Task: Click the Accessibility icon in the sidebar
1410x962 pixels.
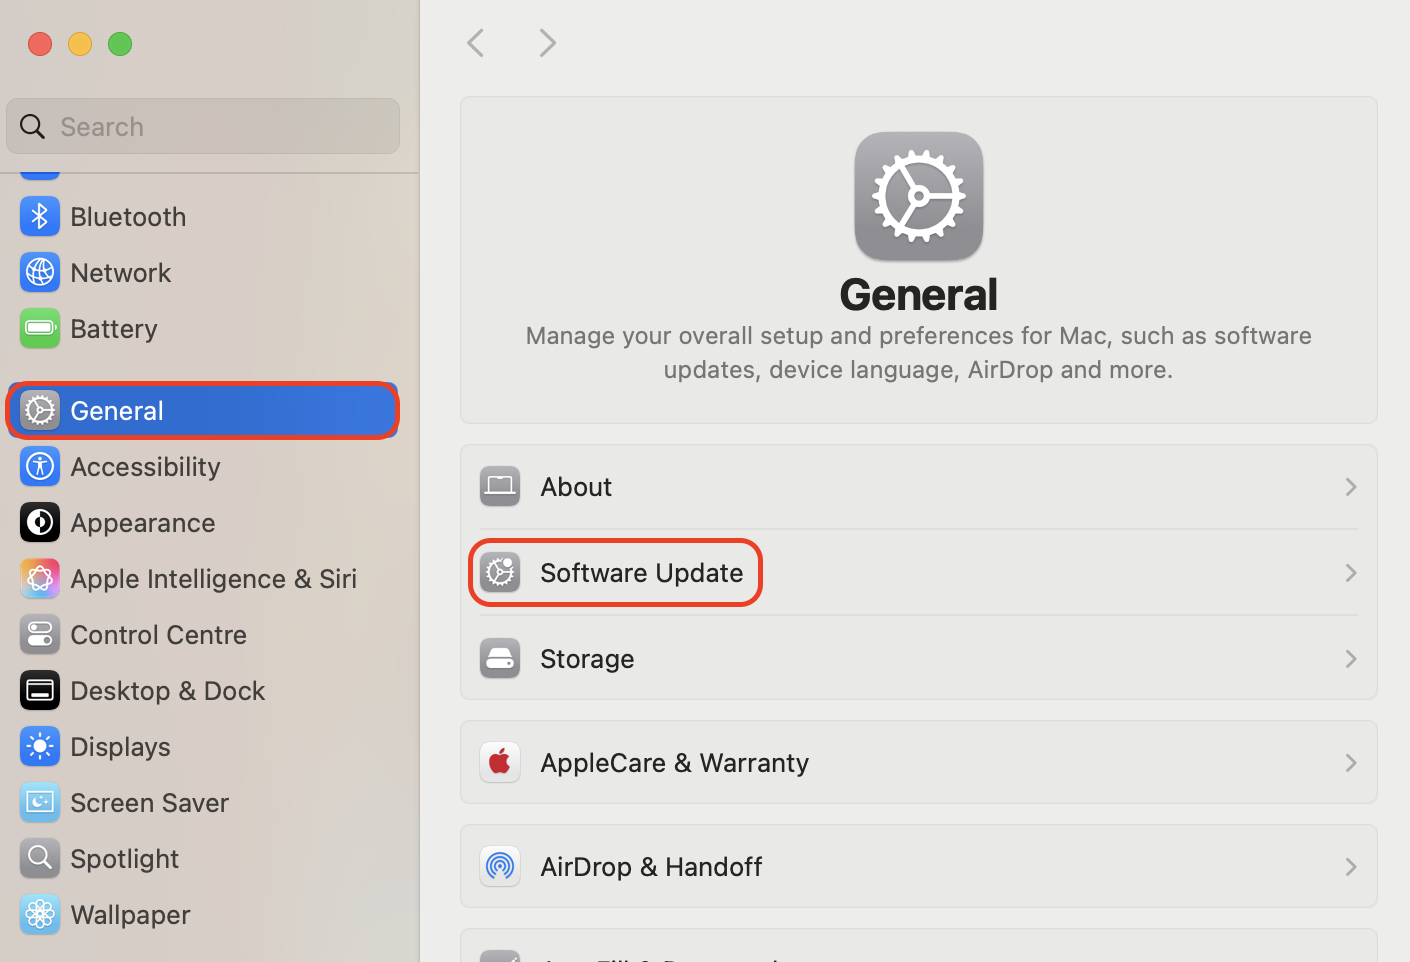Action: tap(39, 466)
